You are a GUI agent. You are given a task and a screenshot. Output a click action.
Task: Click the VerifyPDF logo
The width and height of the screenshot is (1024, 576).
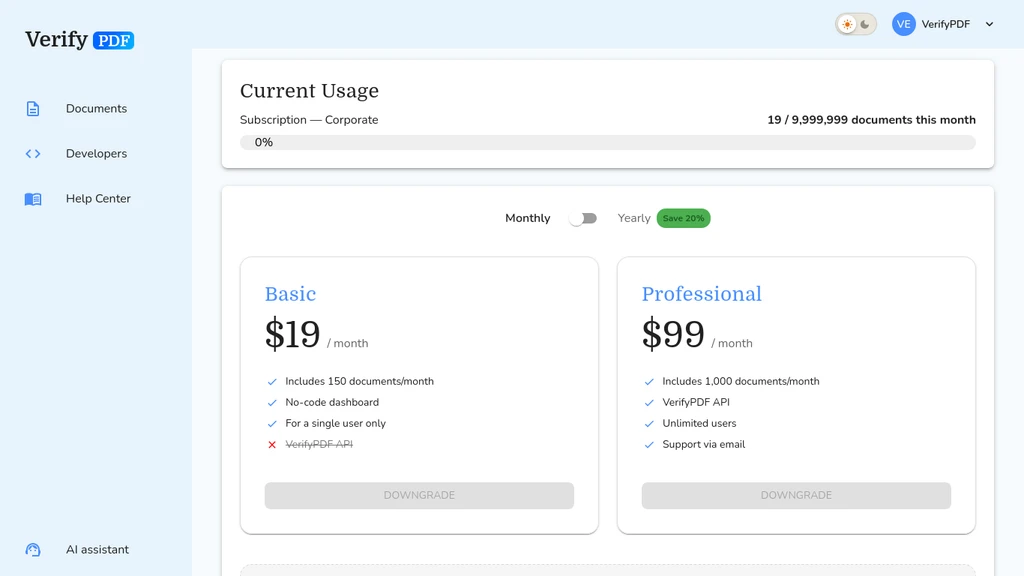pyautogui.click(x=80, y=40)
